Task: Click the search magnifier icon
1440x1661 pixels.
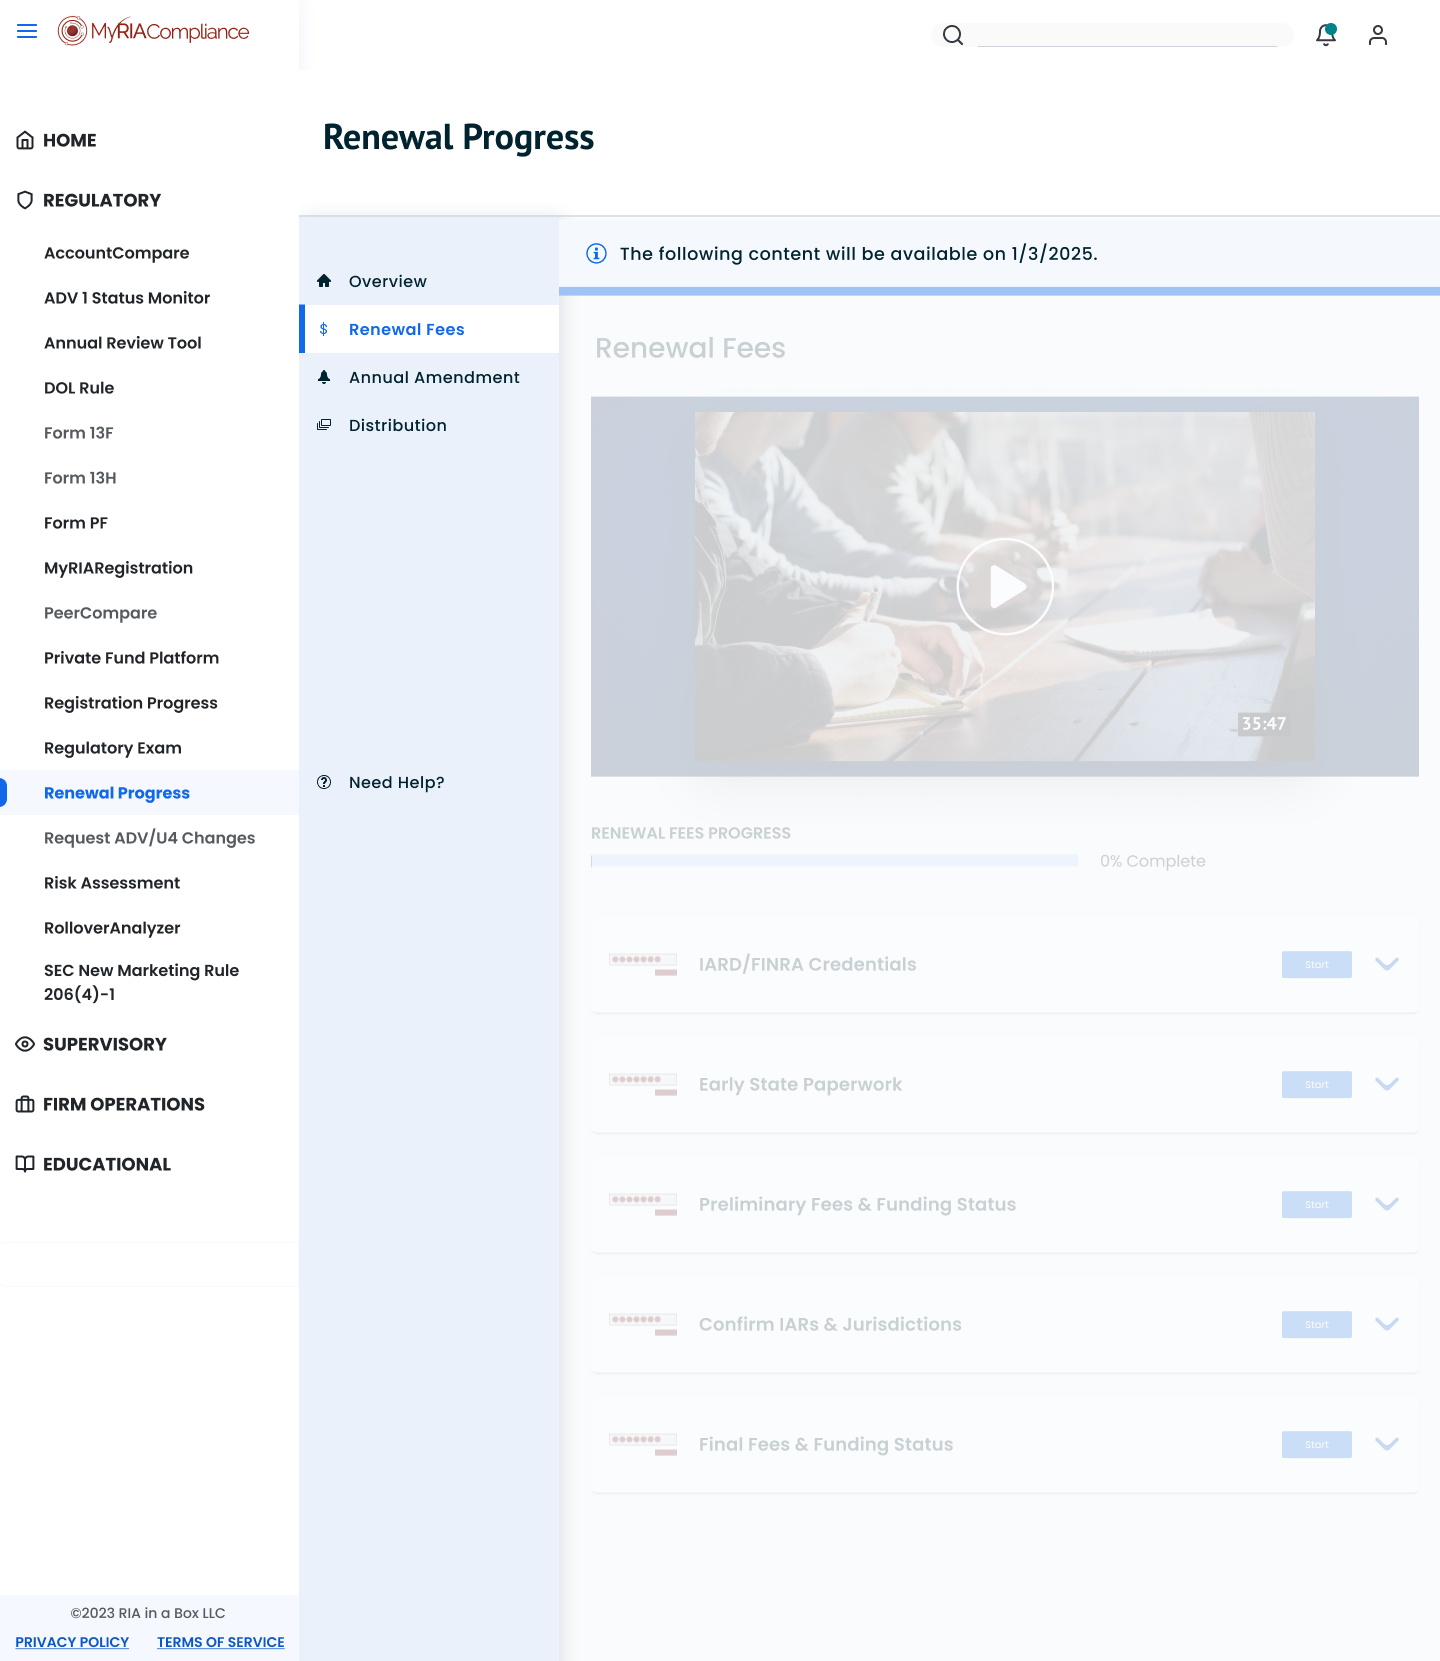Action: coord(953,36)
